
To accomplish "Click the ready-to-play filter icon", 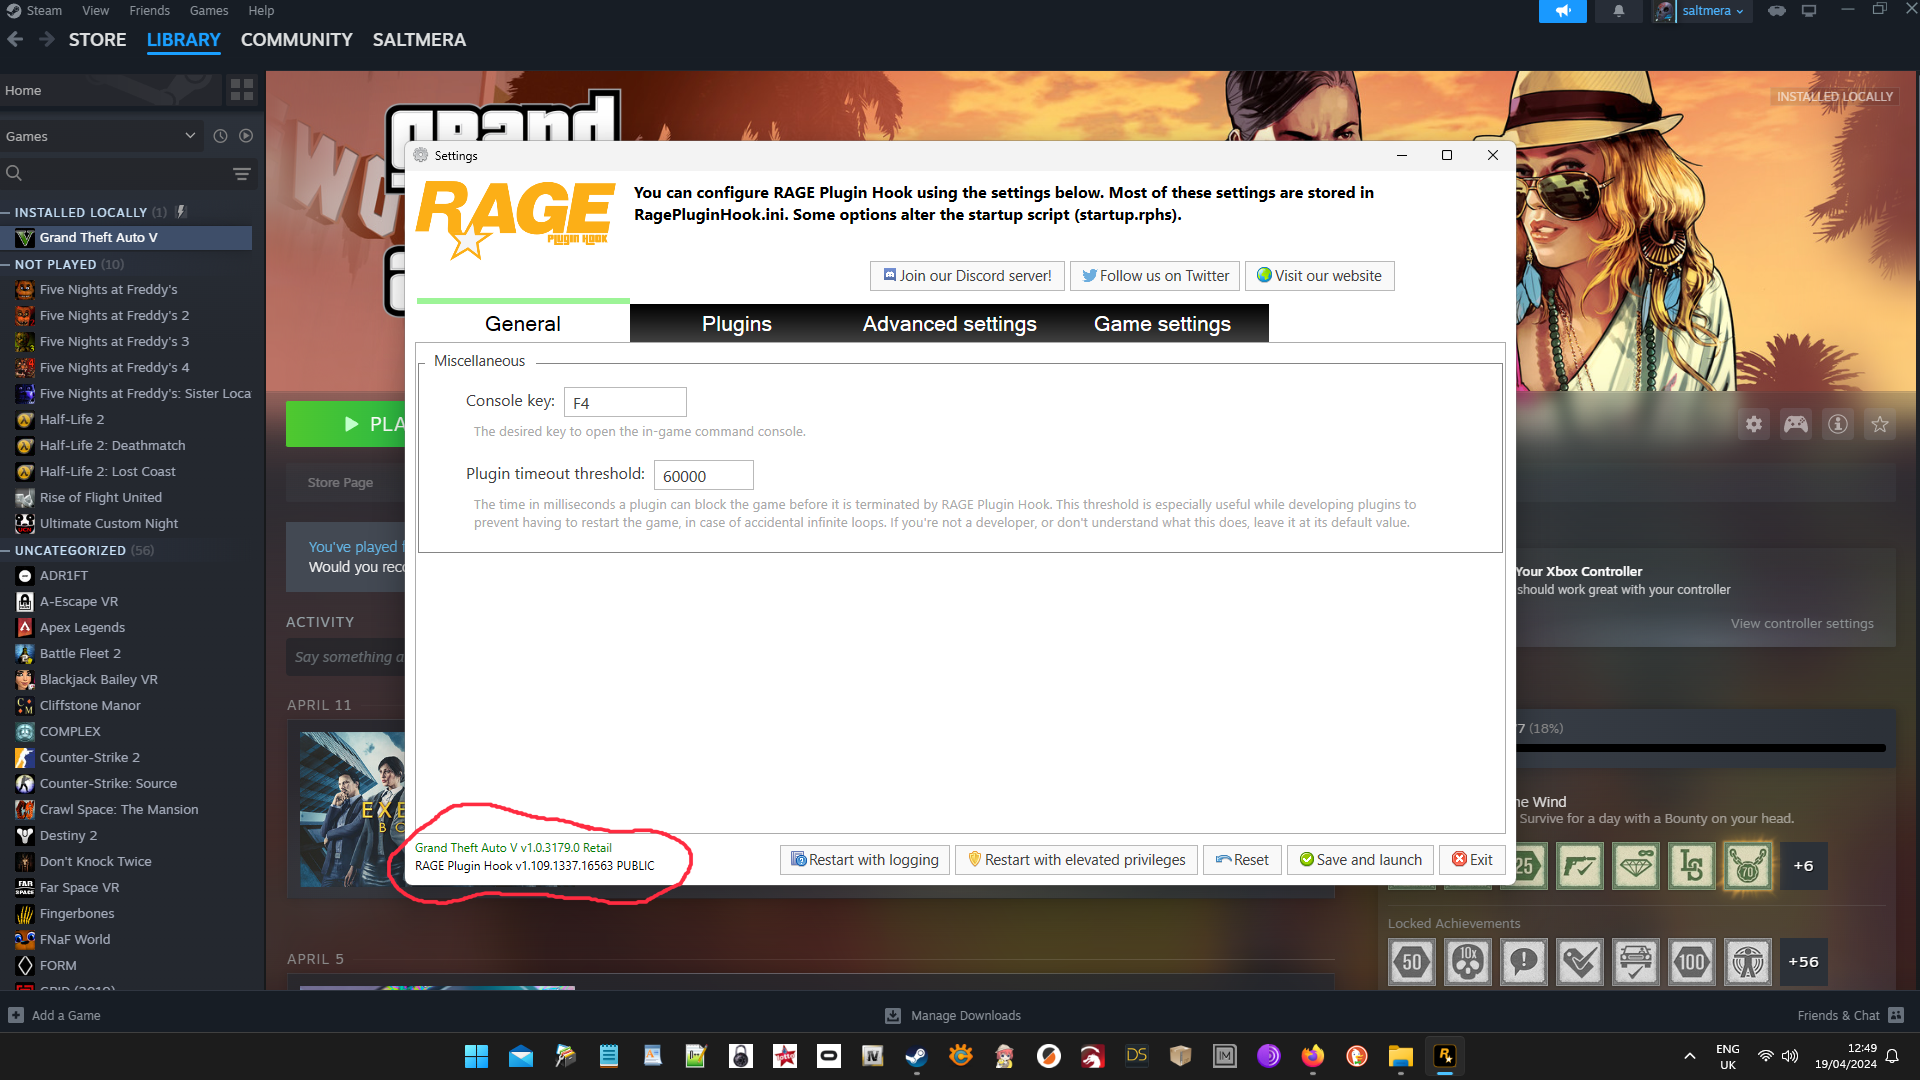I will click(246, 136).
